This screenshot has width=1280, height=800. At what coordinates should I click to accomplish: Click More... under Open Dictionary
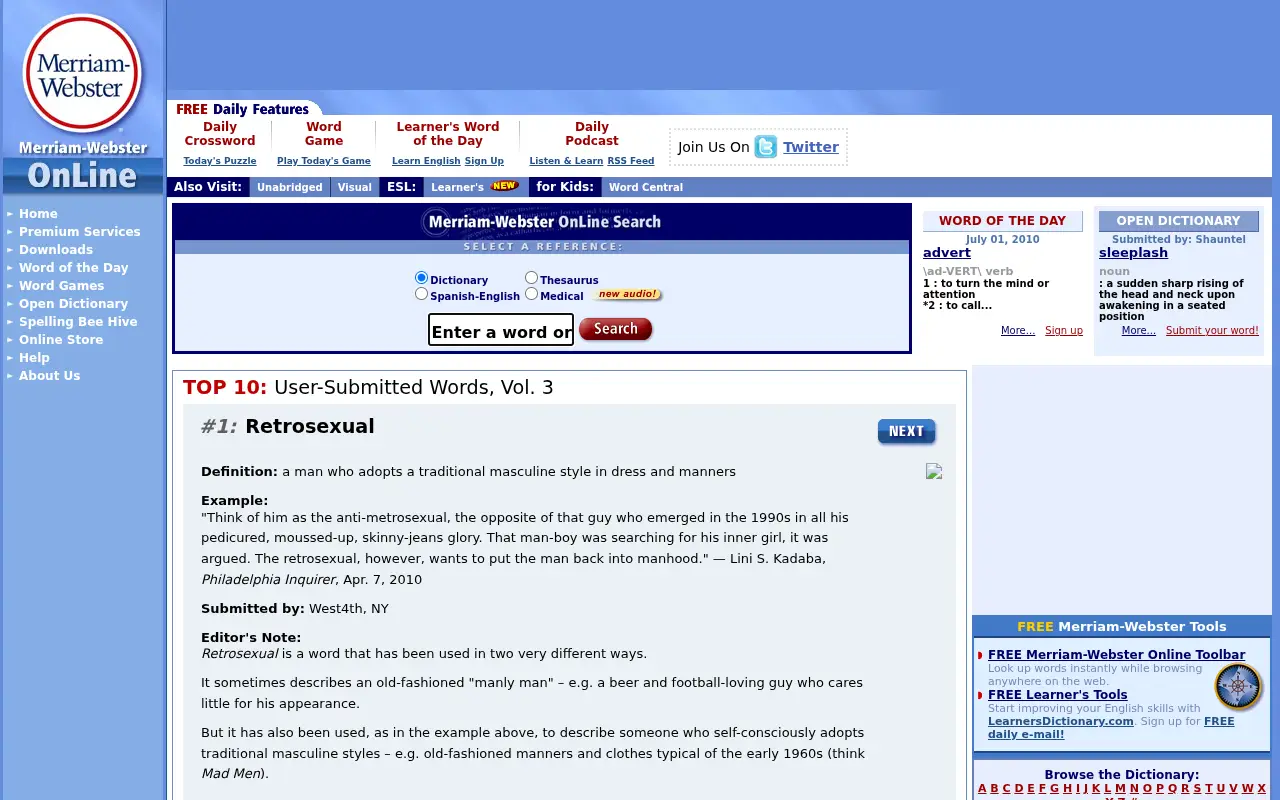pyautogui.click(x=1139, y=331)
